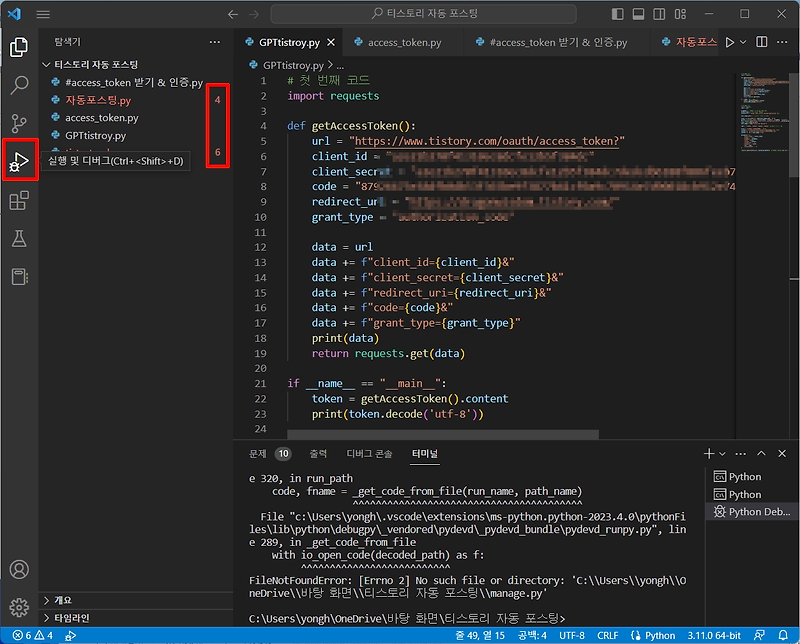Open 자동포스팅.py in the file explorer
The width and height of the screenshot is (800, 644).
[x=97, y=100]
